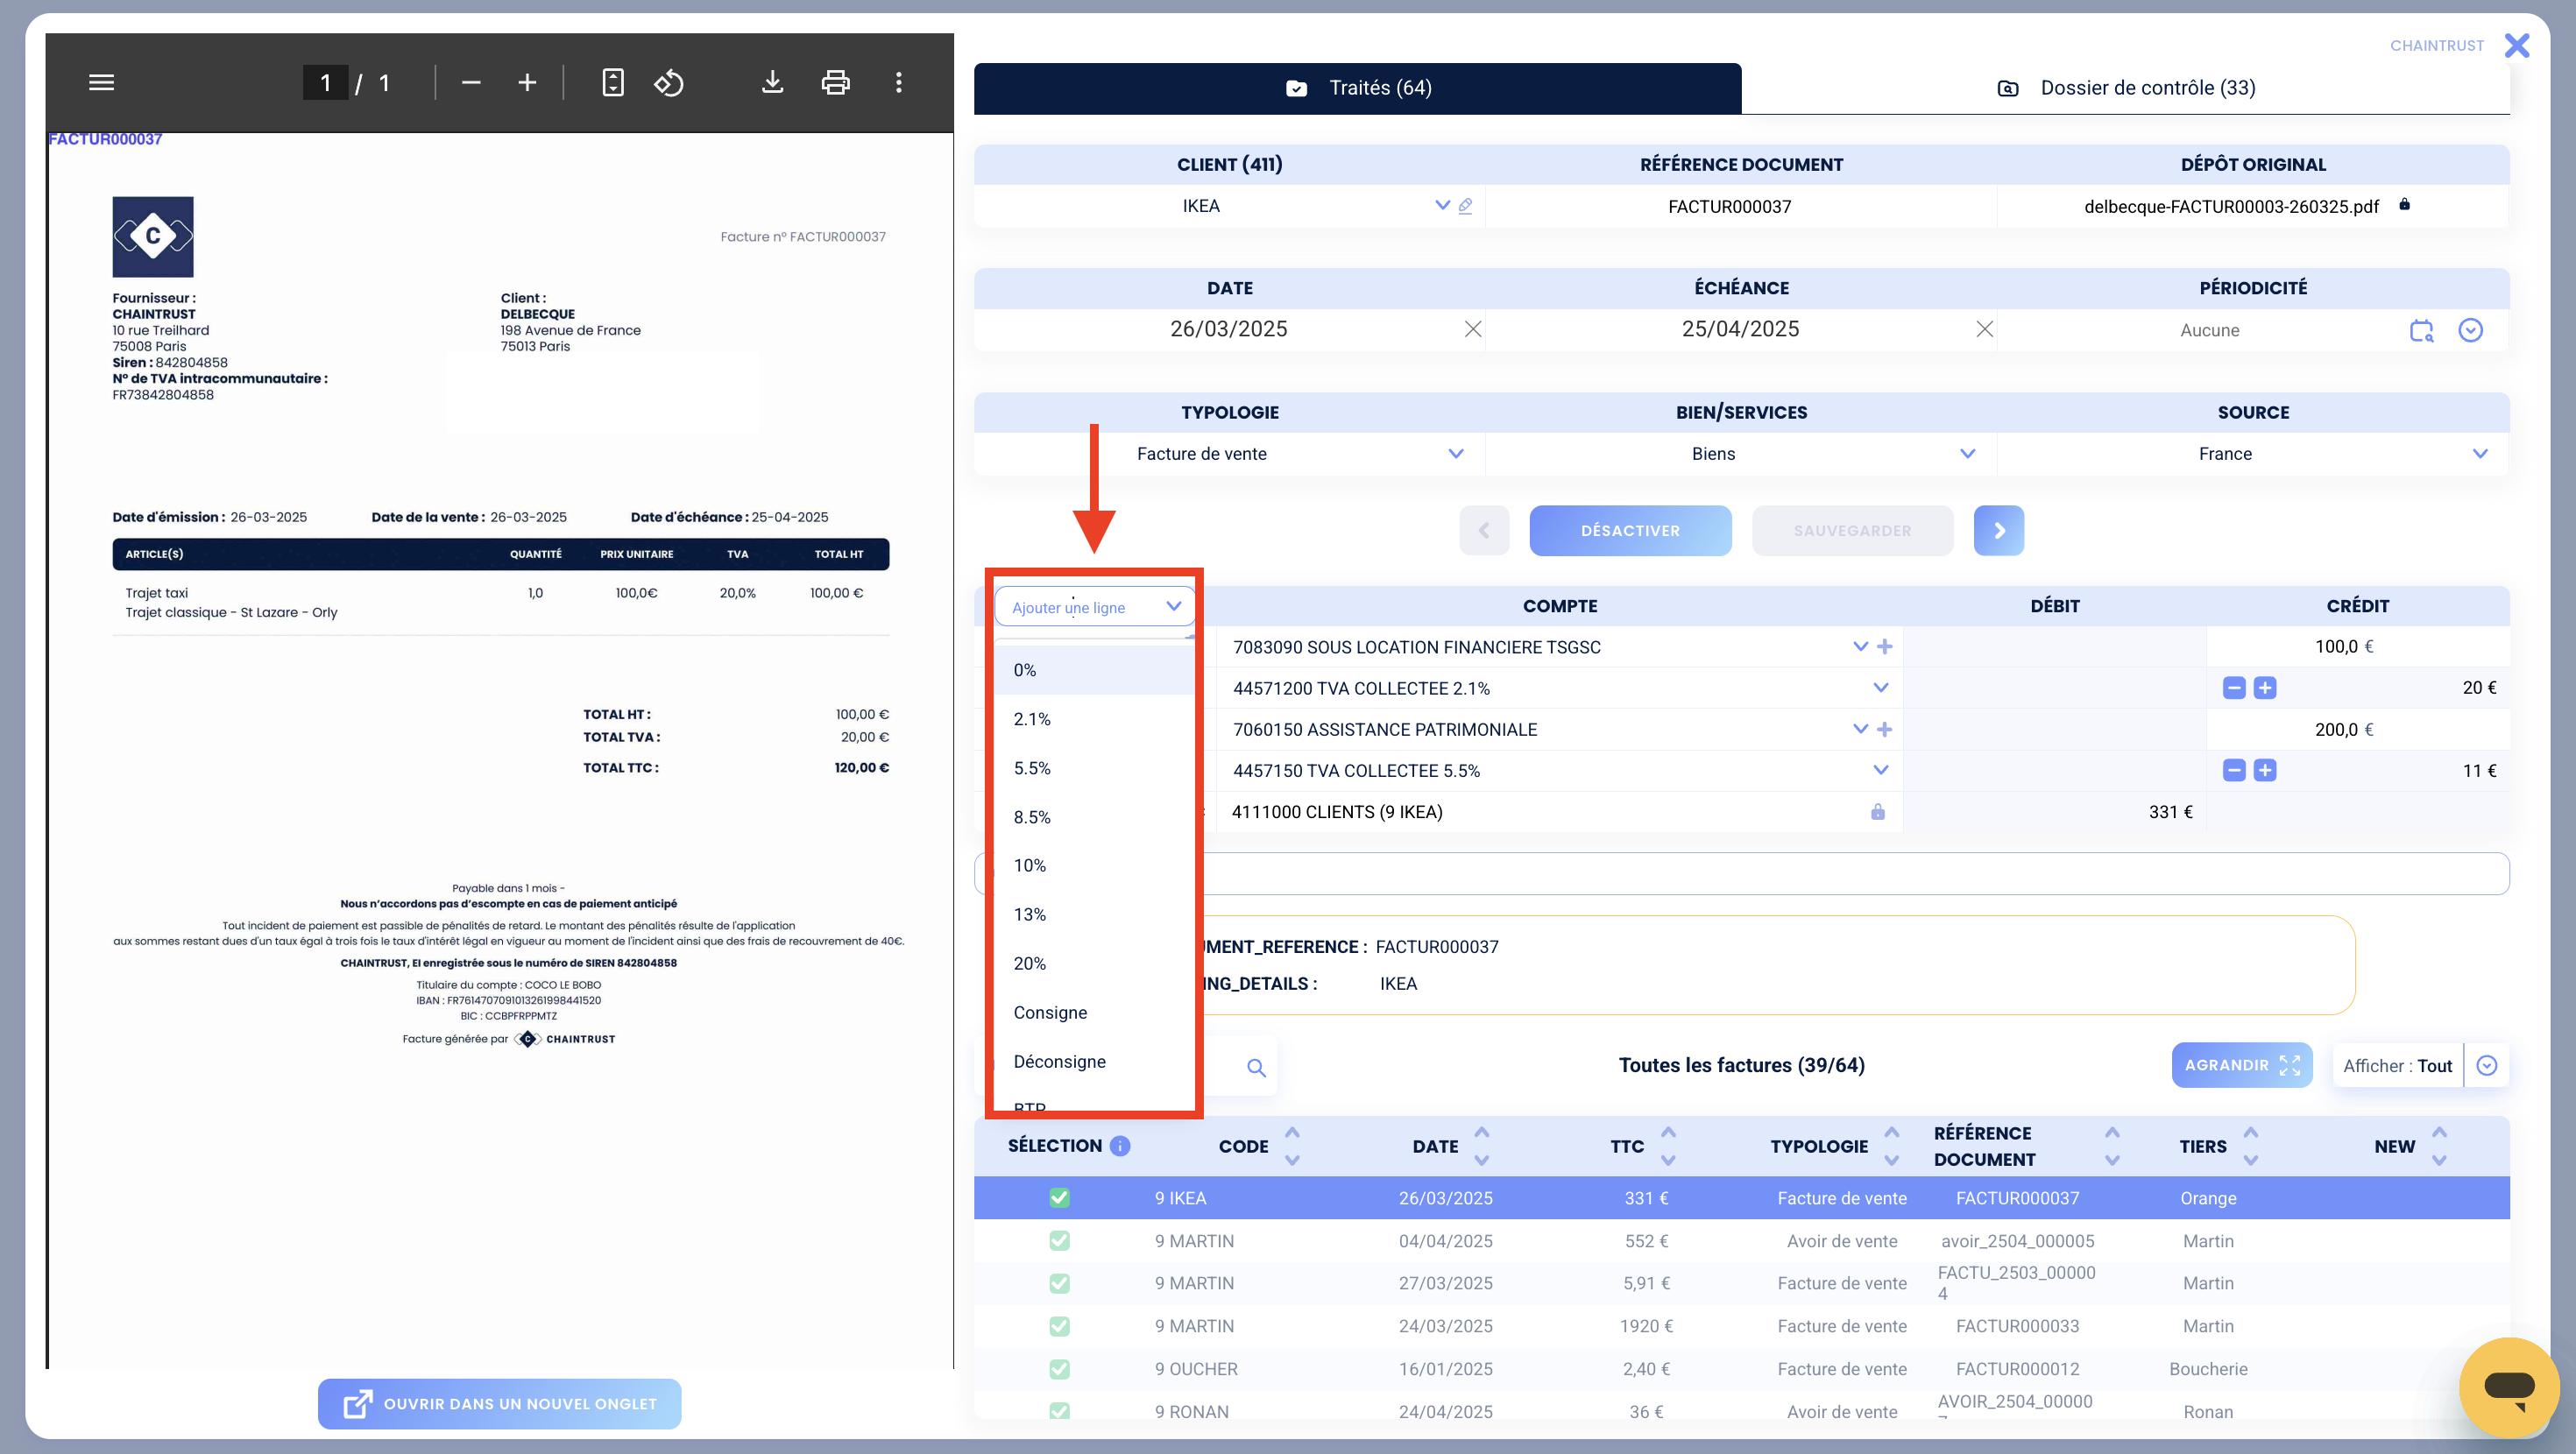Zoom in the PDF document
The height and width of the screenshot is (1454, 2576).
(527, 82)
